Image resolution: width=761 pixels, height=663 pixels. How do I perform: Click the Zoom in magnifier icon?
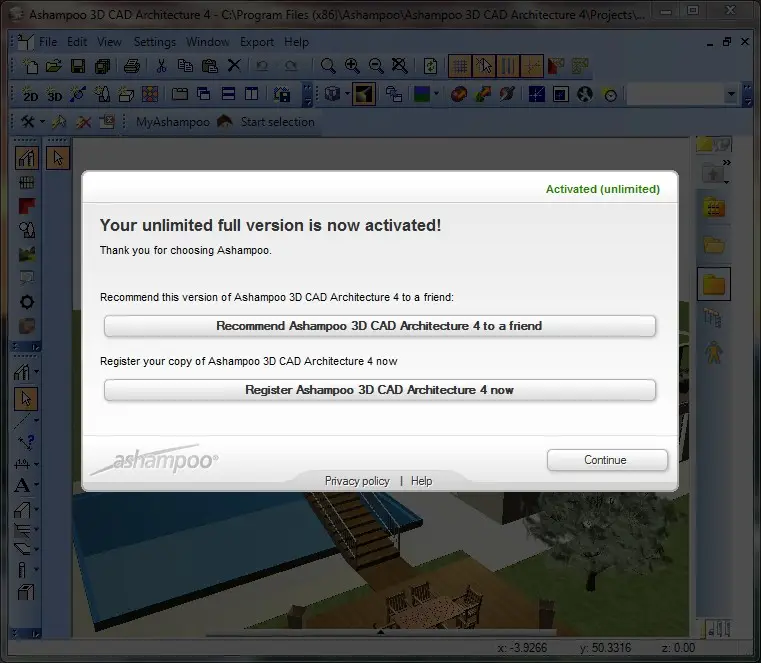point(352,66)
